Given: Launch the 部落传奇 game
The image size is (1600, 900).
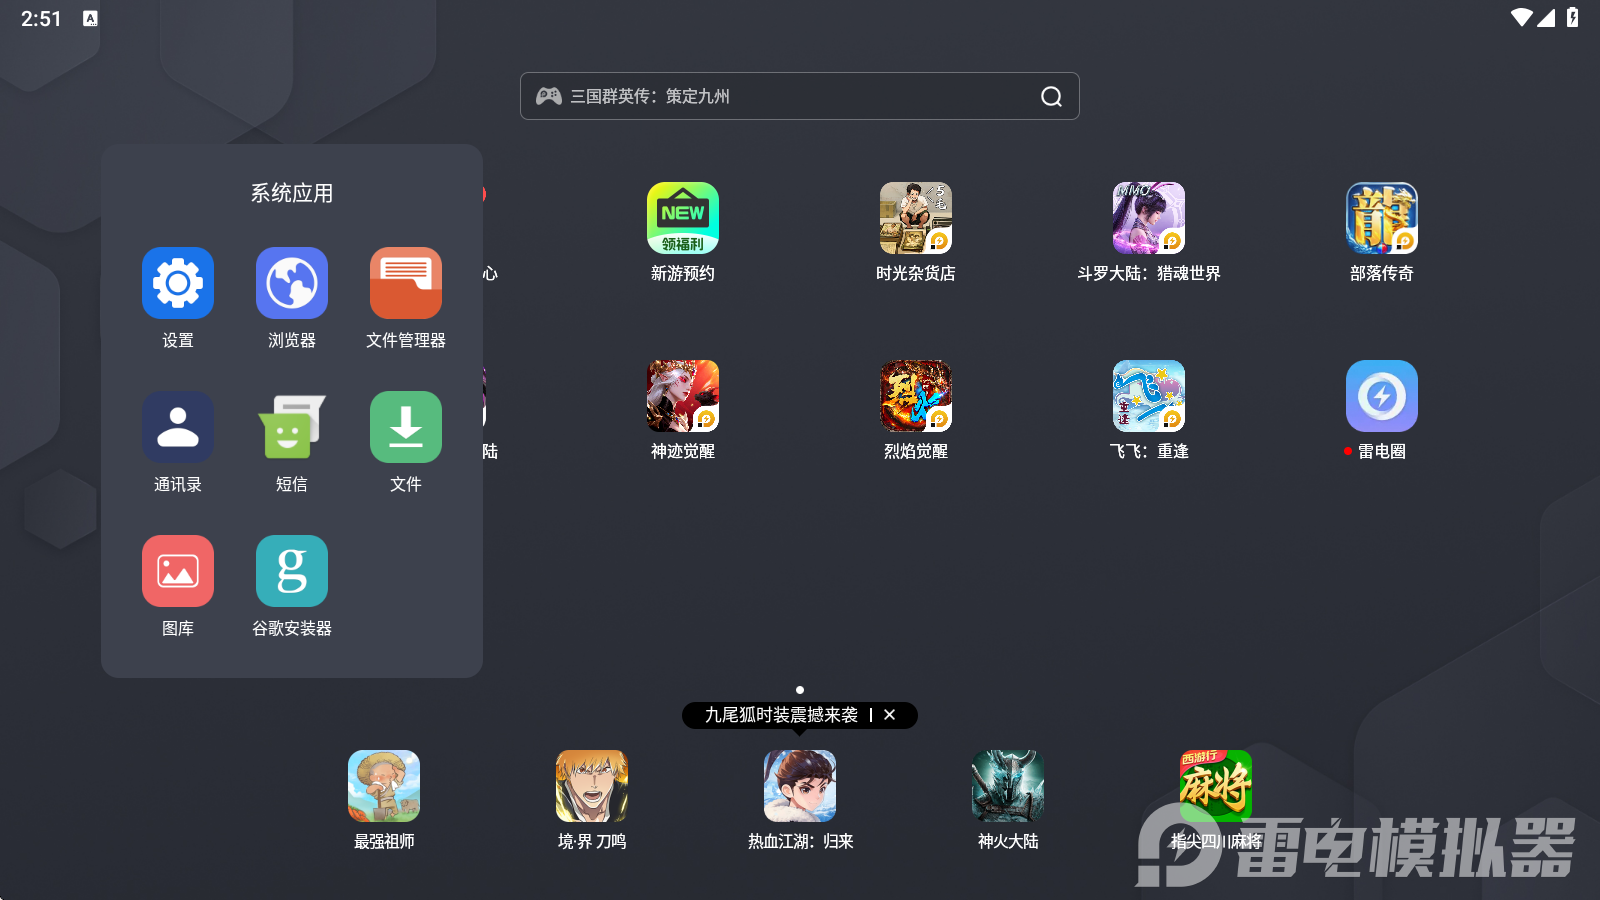Looking at the screenshot, I should (1382, 218).
